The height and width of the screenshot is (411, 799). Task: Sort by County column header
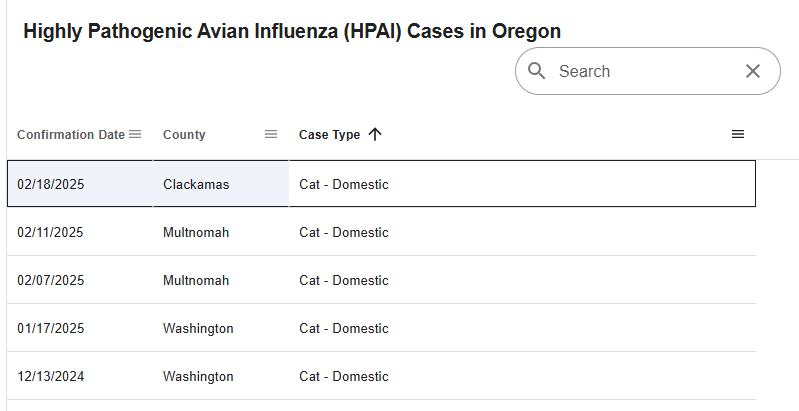(184, 135)
